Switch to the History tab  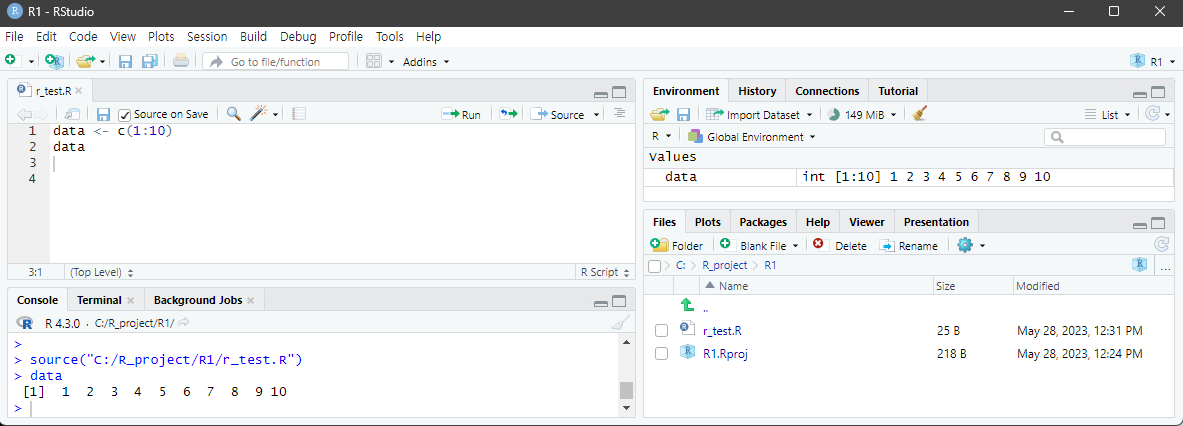click(757, 90)
